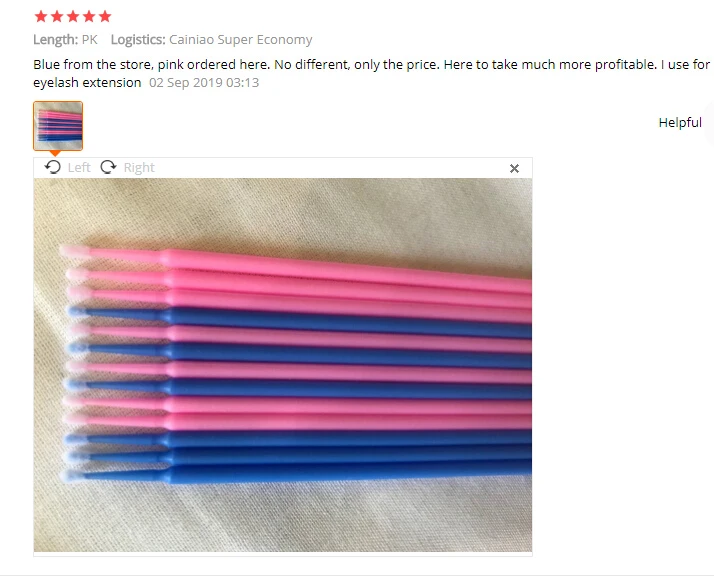Click the first red rating star
This screenshot has width=714, height=583.
pos(41,17)
